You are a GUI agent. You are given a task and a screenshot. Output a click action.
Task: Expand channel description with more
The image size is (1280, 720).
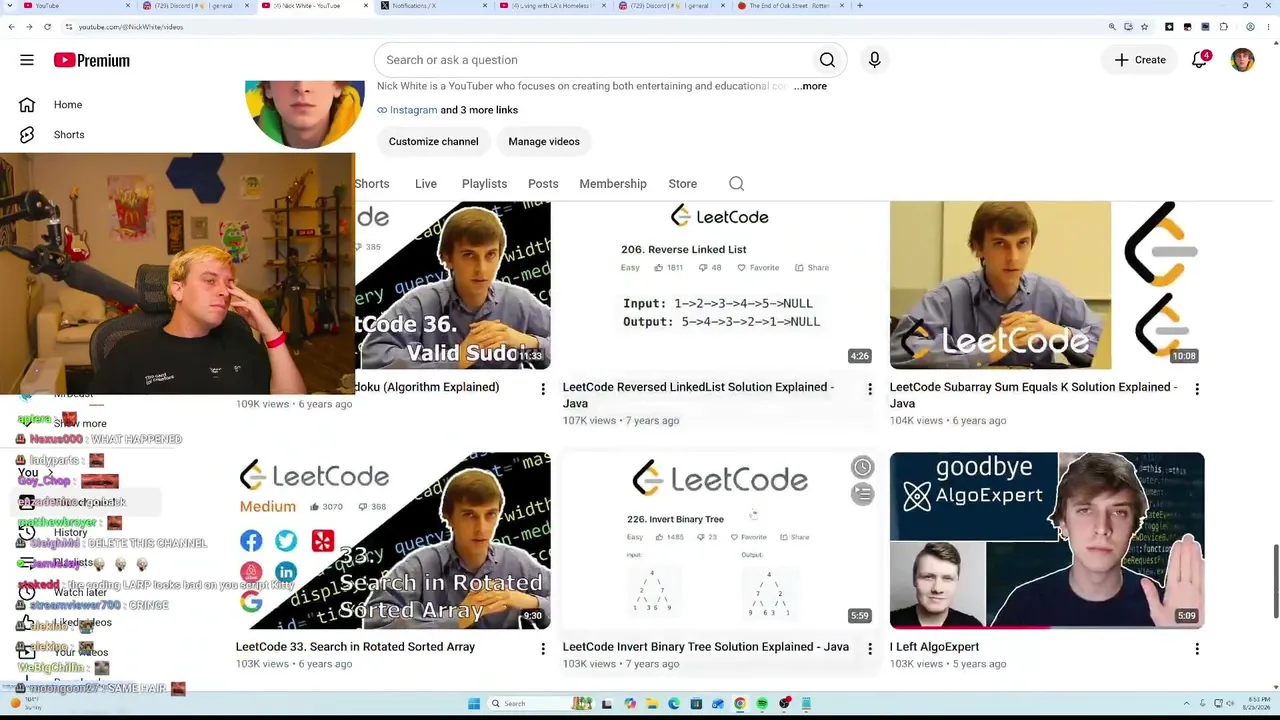(x=811, y=86)
